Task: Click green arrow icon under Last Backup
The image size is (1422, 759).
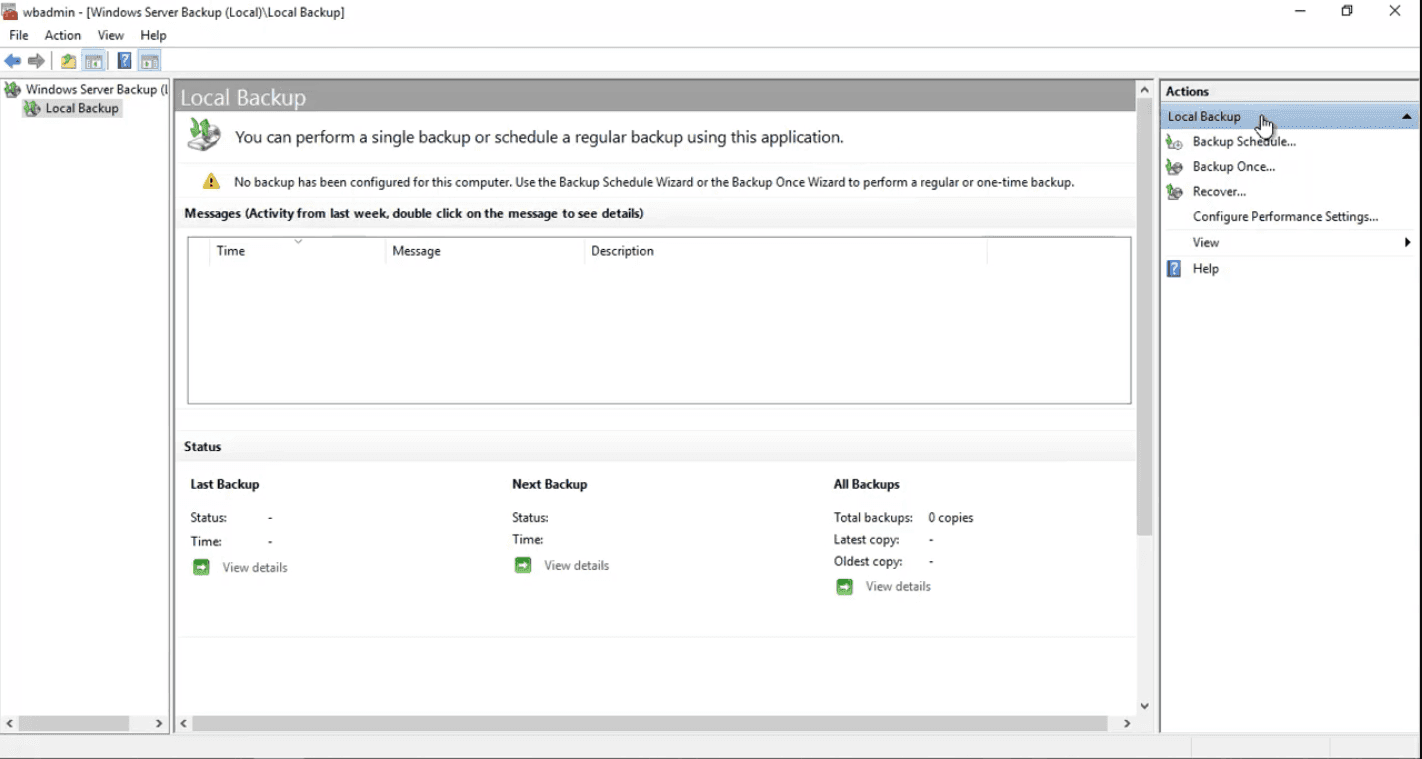Action: 201,568
